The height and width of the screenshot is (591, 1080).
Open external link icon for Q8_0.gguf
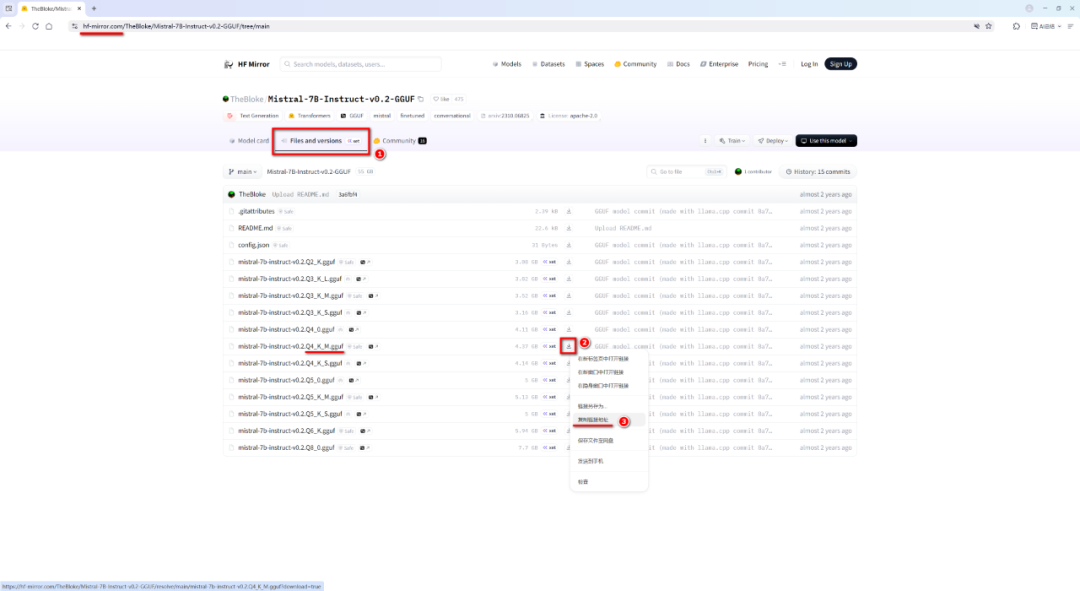pyautogui.click(x=364, y=448)
